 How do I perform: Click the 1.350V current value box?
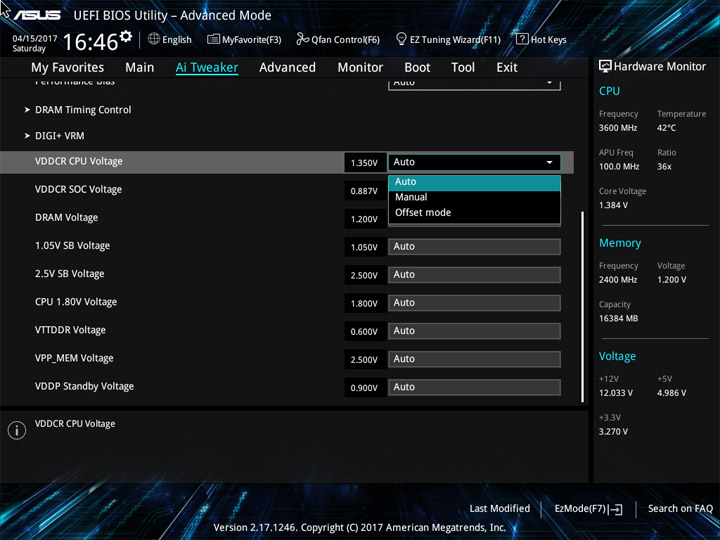tap(365, 163)
